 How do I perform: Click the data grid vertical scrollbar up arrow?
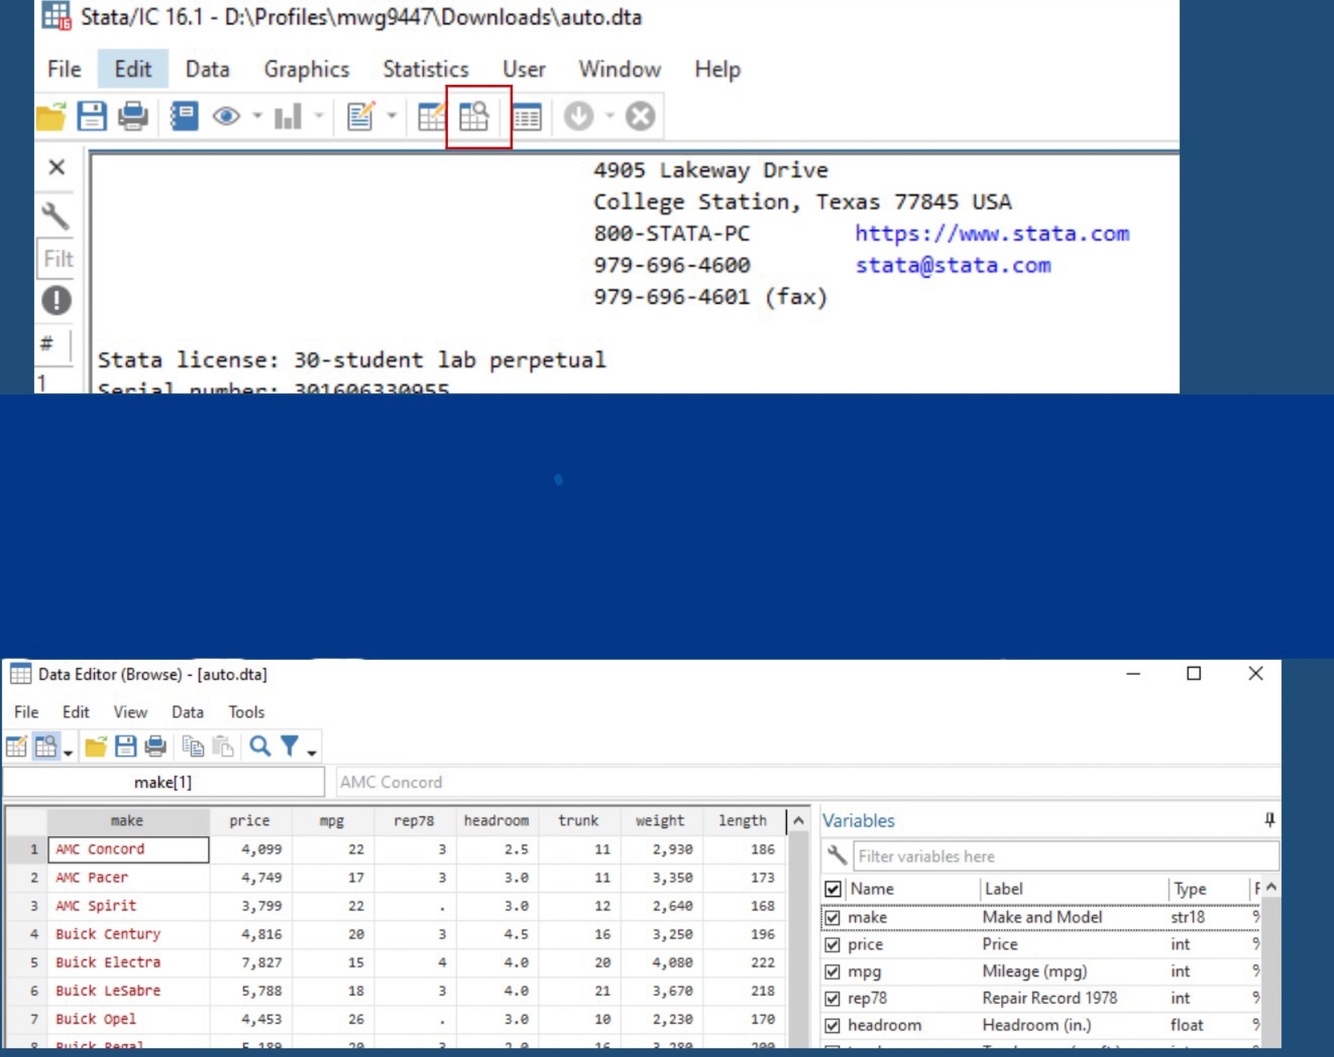point(798,821)
